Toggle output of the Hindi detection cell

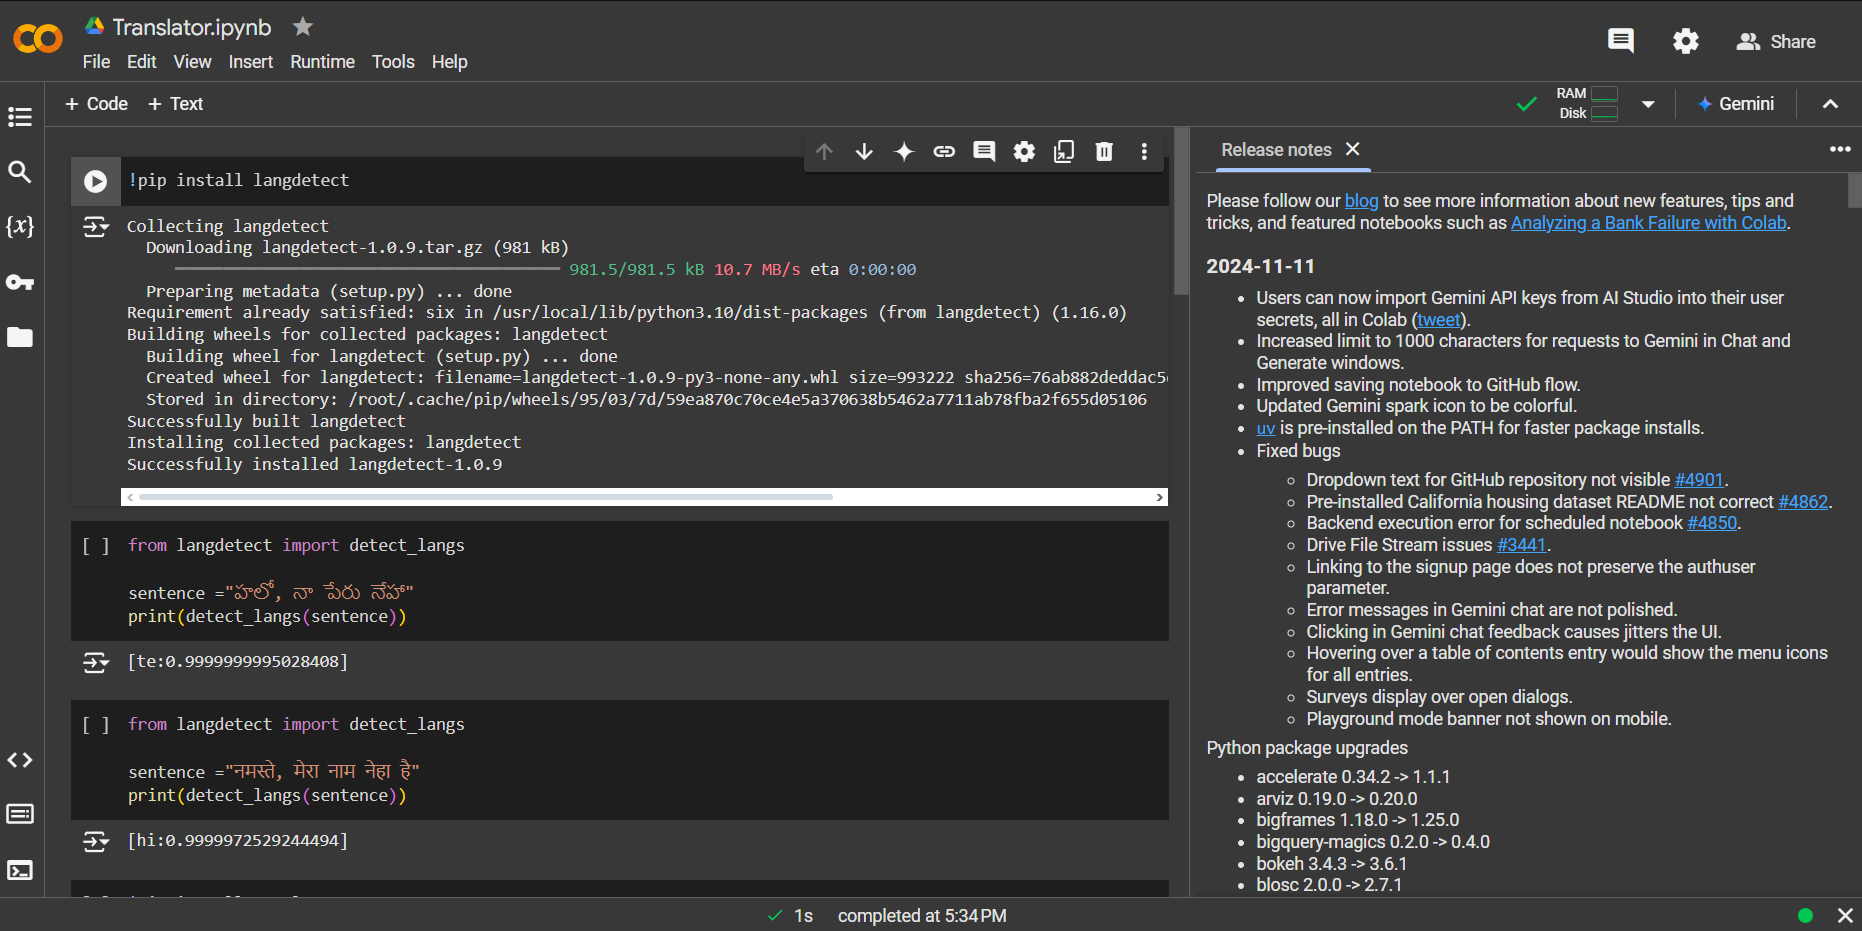(x=96, y=841)
